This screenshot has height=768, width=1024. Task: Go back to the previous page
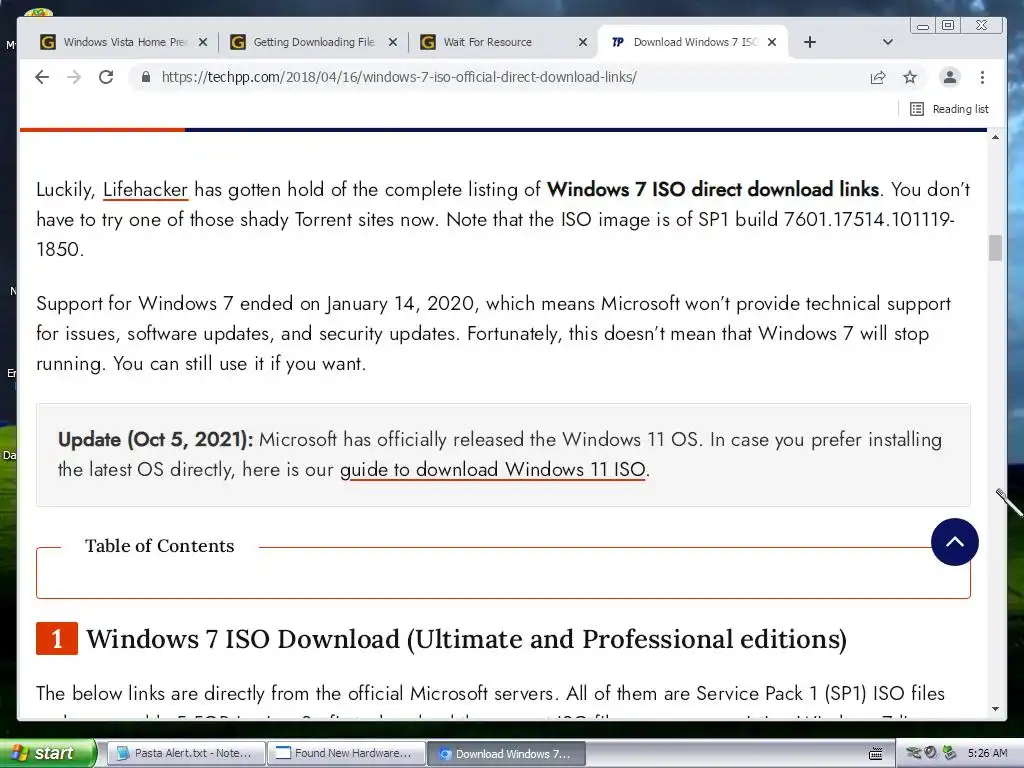(42, 77)
